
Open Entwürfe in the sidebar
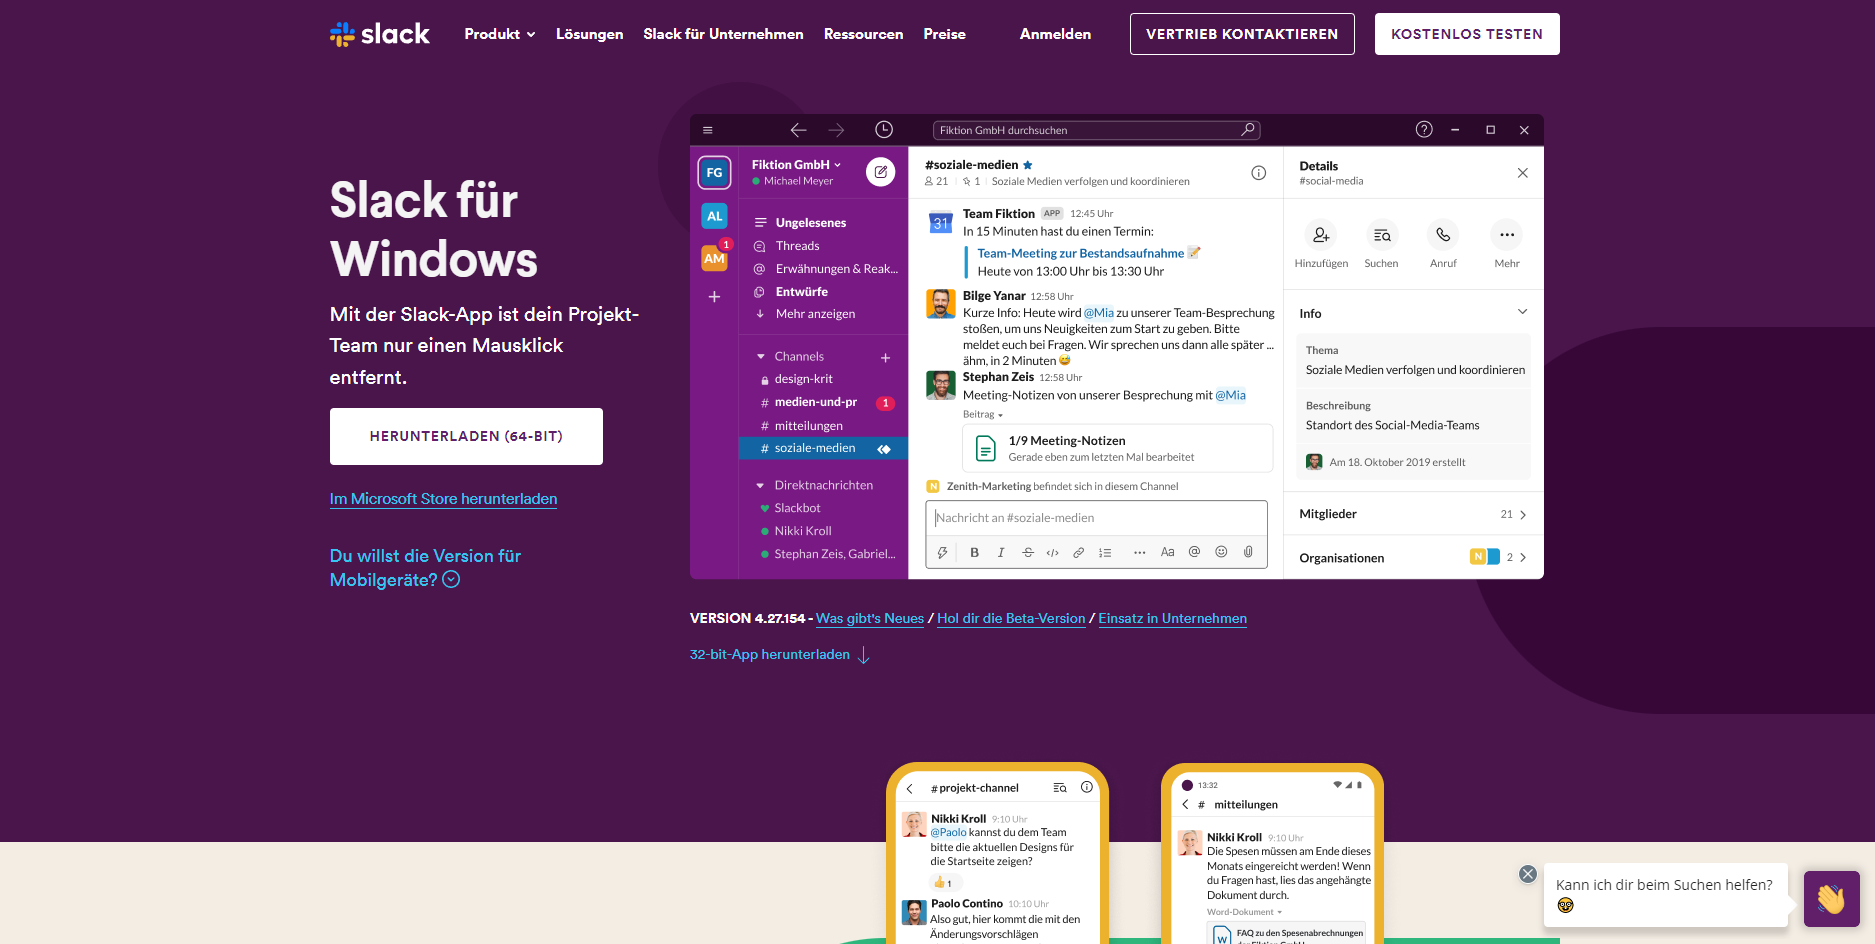click(x=801, y=292)
